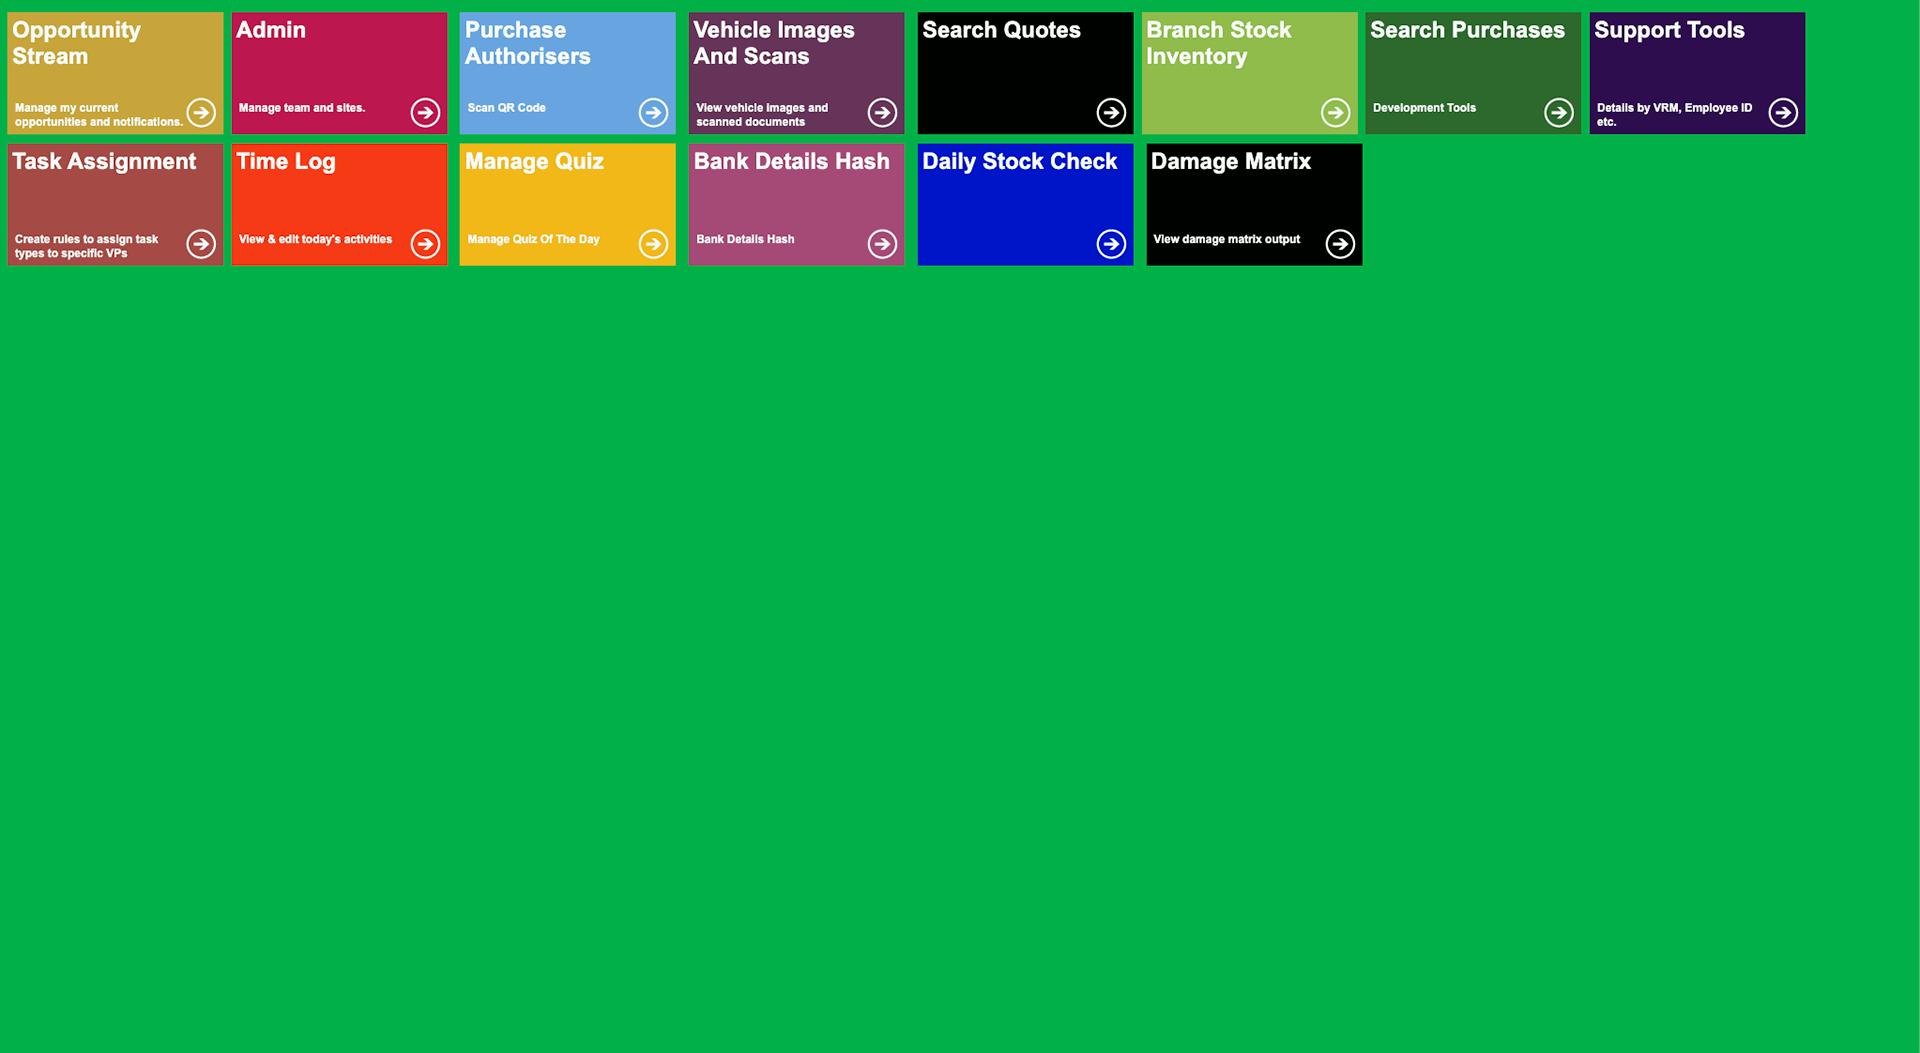The height and width of the screenshot is (1053, 1920).
Task: Click the 'Scan QR Code' description
Action: (506, 108)
